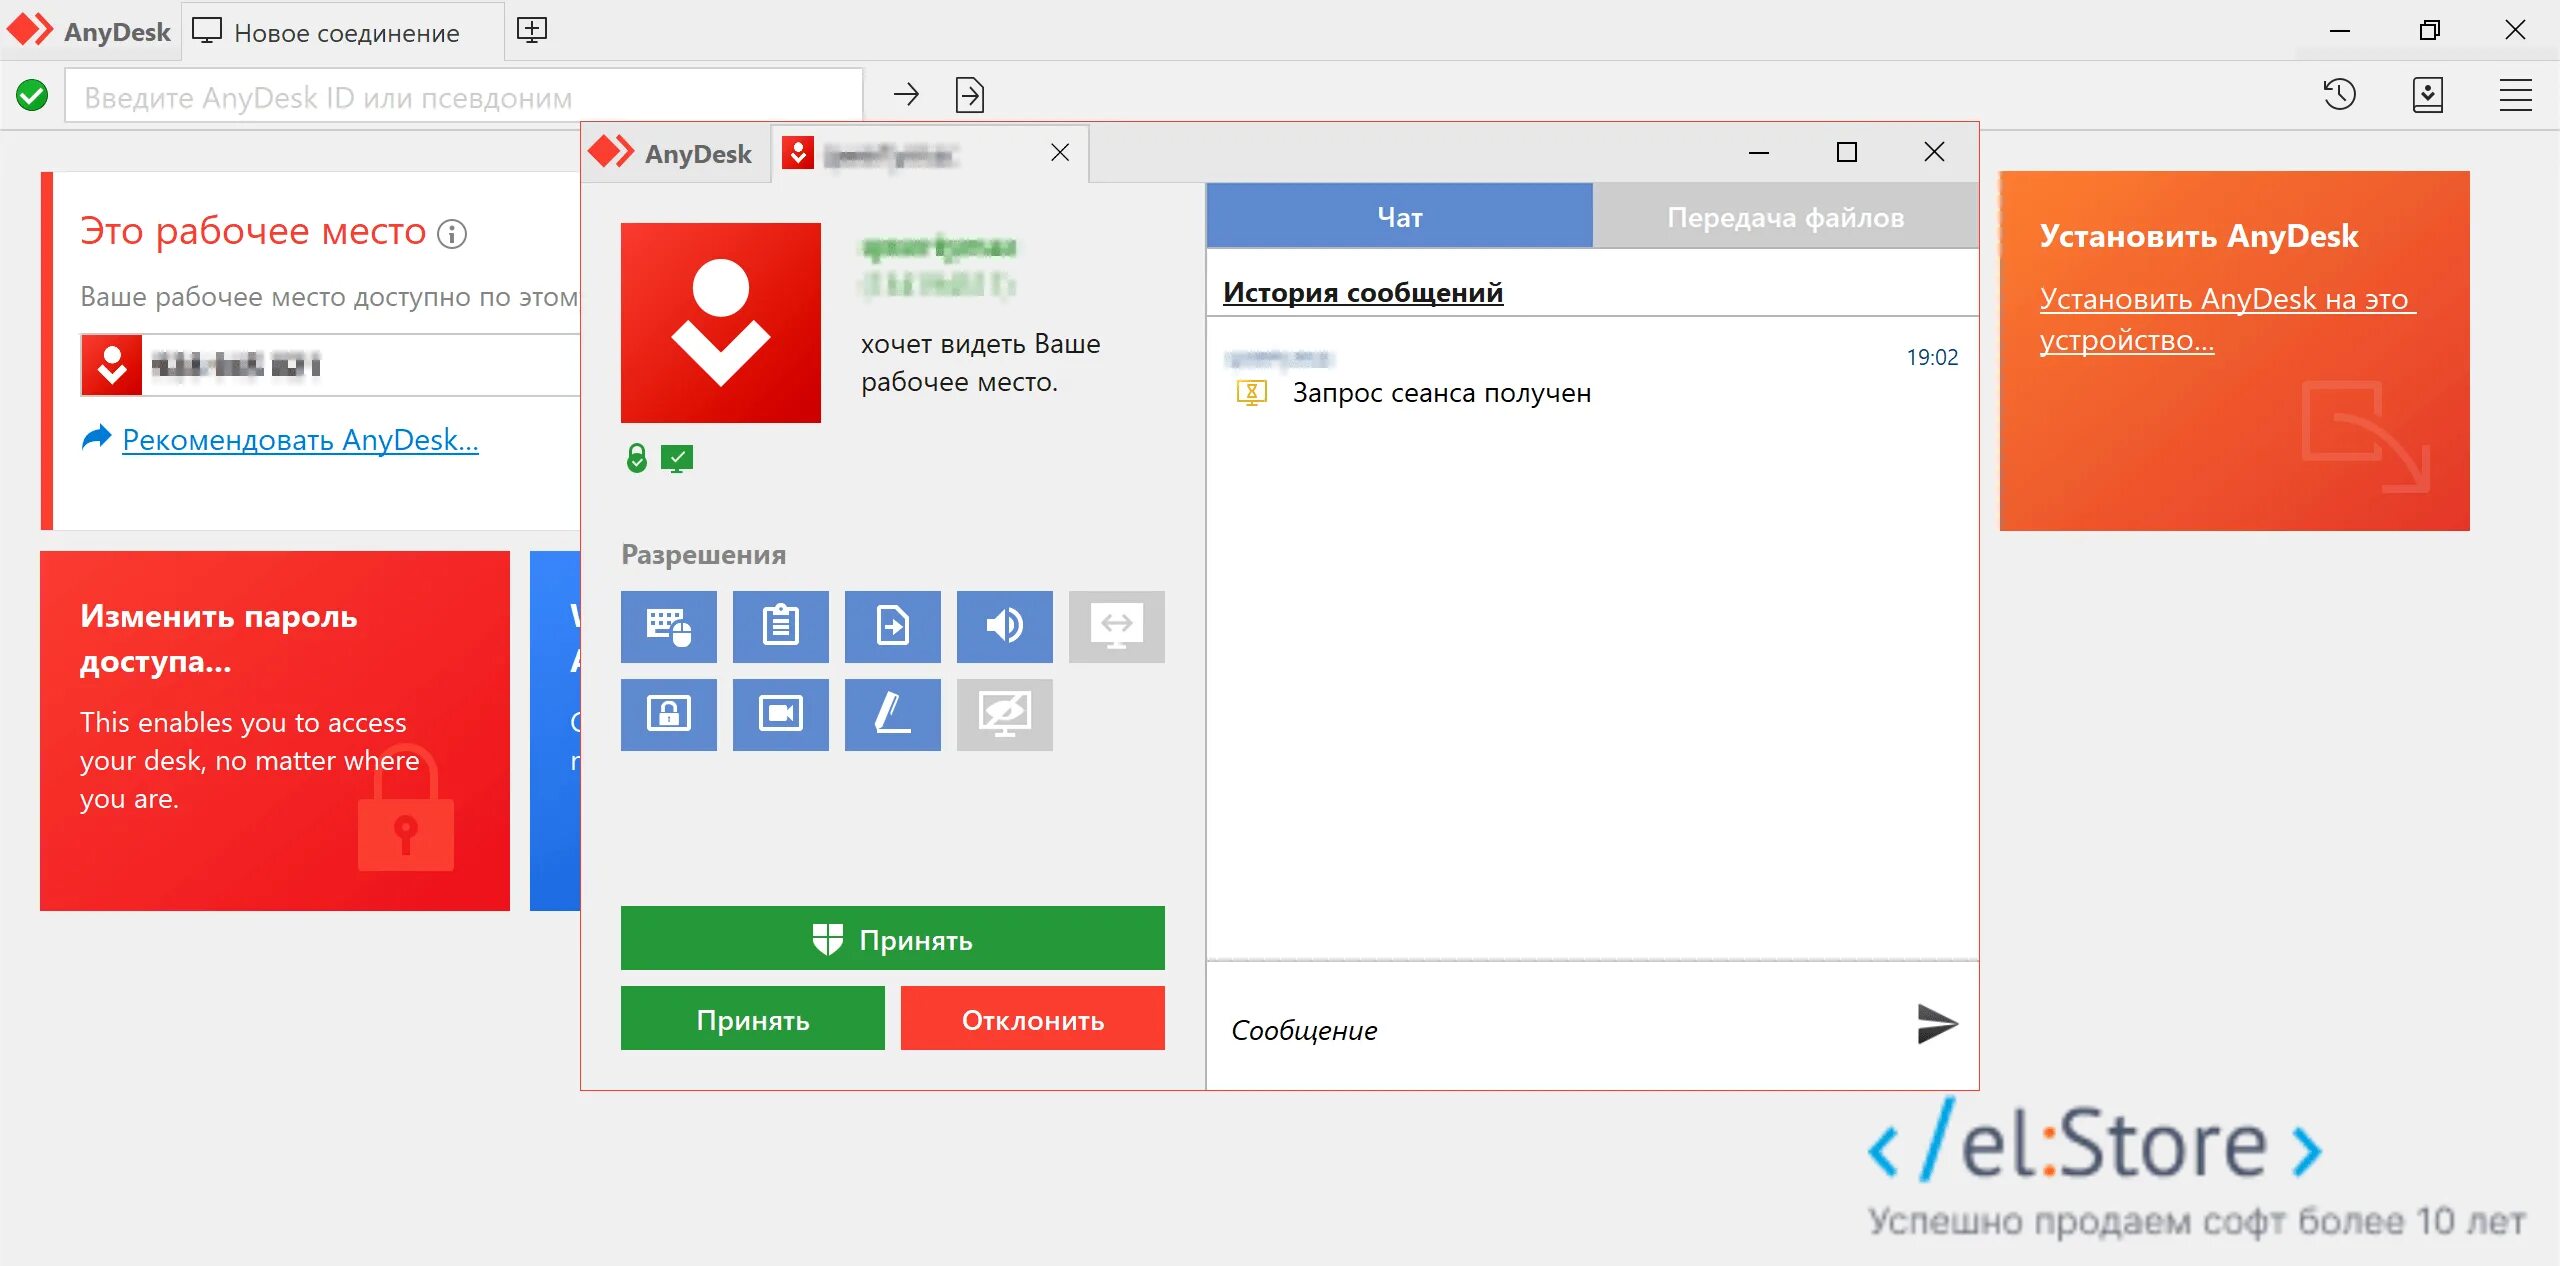Open the session history clock icon
Image resolution: width=2560 pixels, height=1266 pixels.
click(x=2339, y=95)
